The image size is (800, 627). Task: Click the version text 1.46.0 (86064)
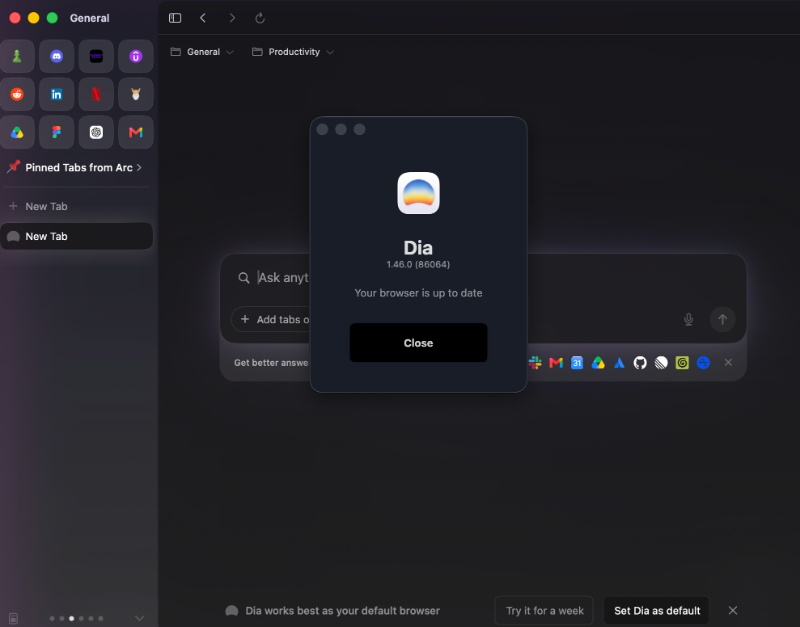click(418, 264)
